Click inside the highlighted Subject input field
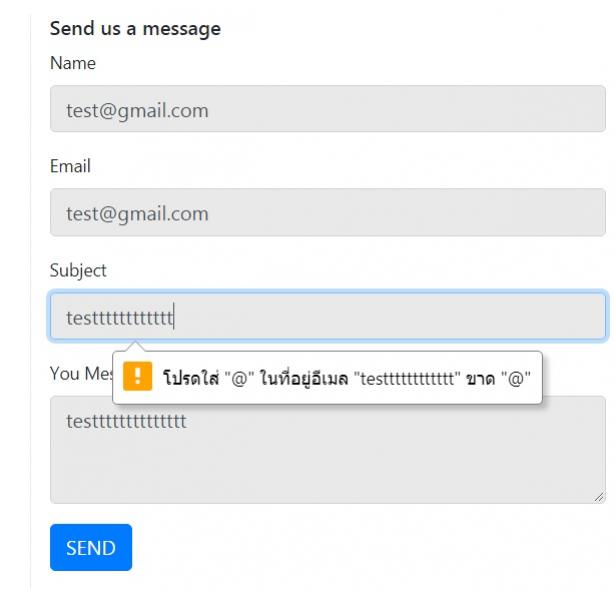The width and height of the screenshot is (615, 591). click(328, 316)
